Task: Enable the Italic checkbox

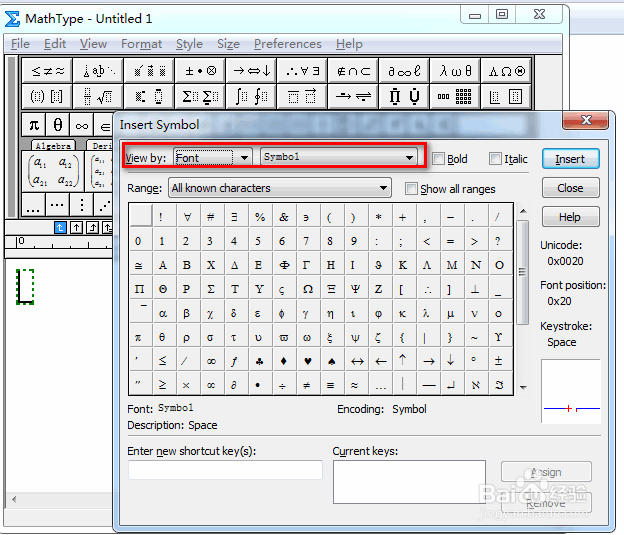Action: click(495, 159)
